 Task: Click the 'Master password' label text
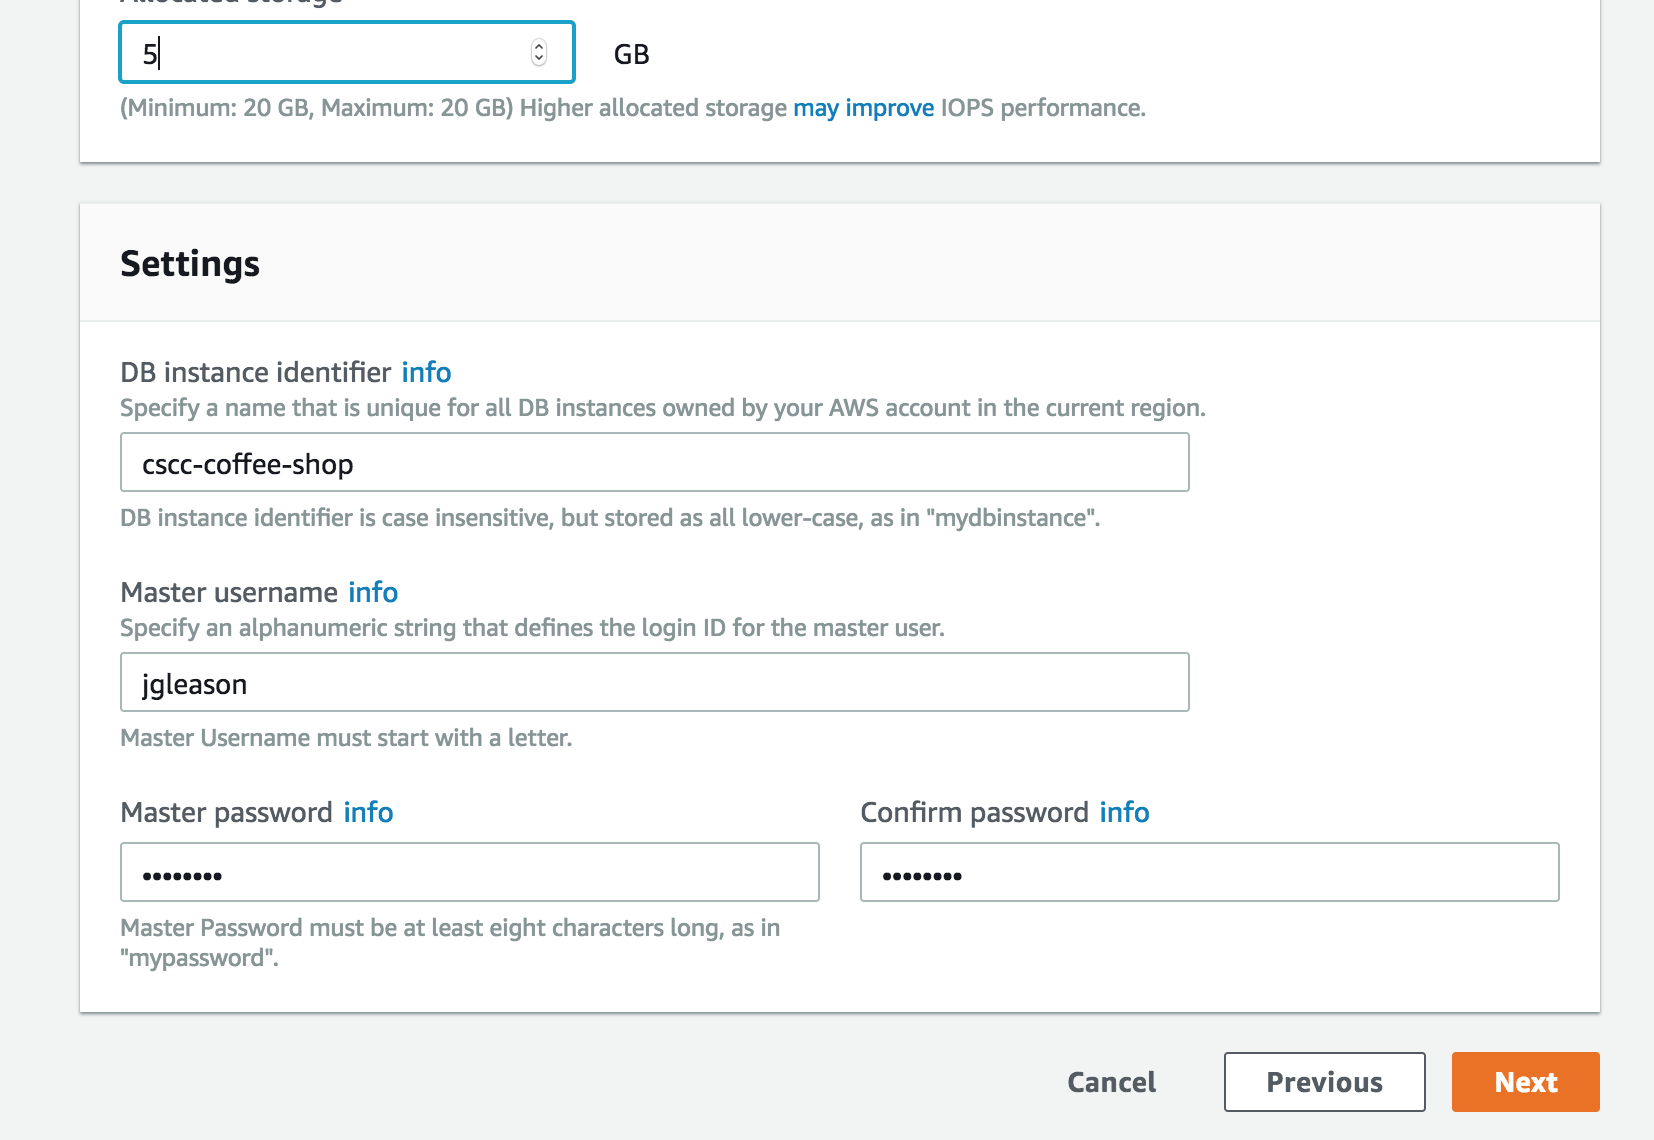click(x=226, y=812)
